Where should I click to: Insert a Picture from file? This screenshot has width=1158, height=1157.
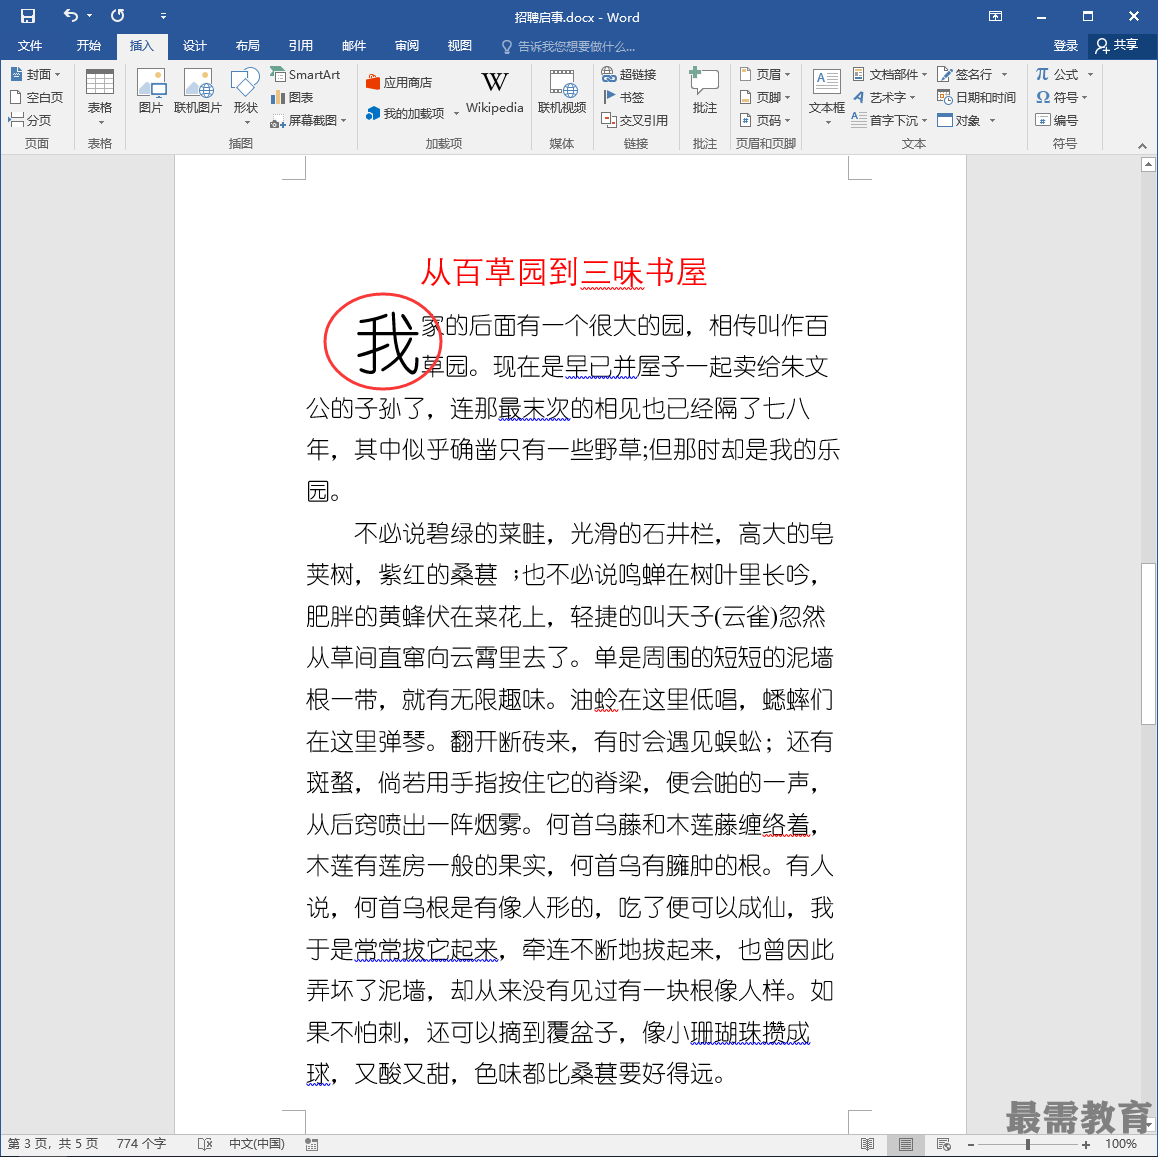coord(151,91)
